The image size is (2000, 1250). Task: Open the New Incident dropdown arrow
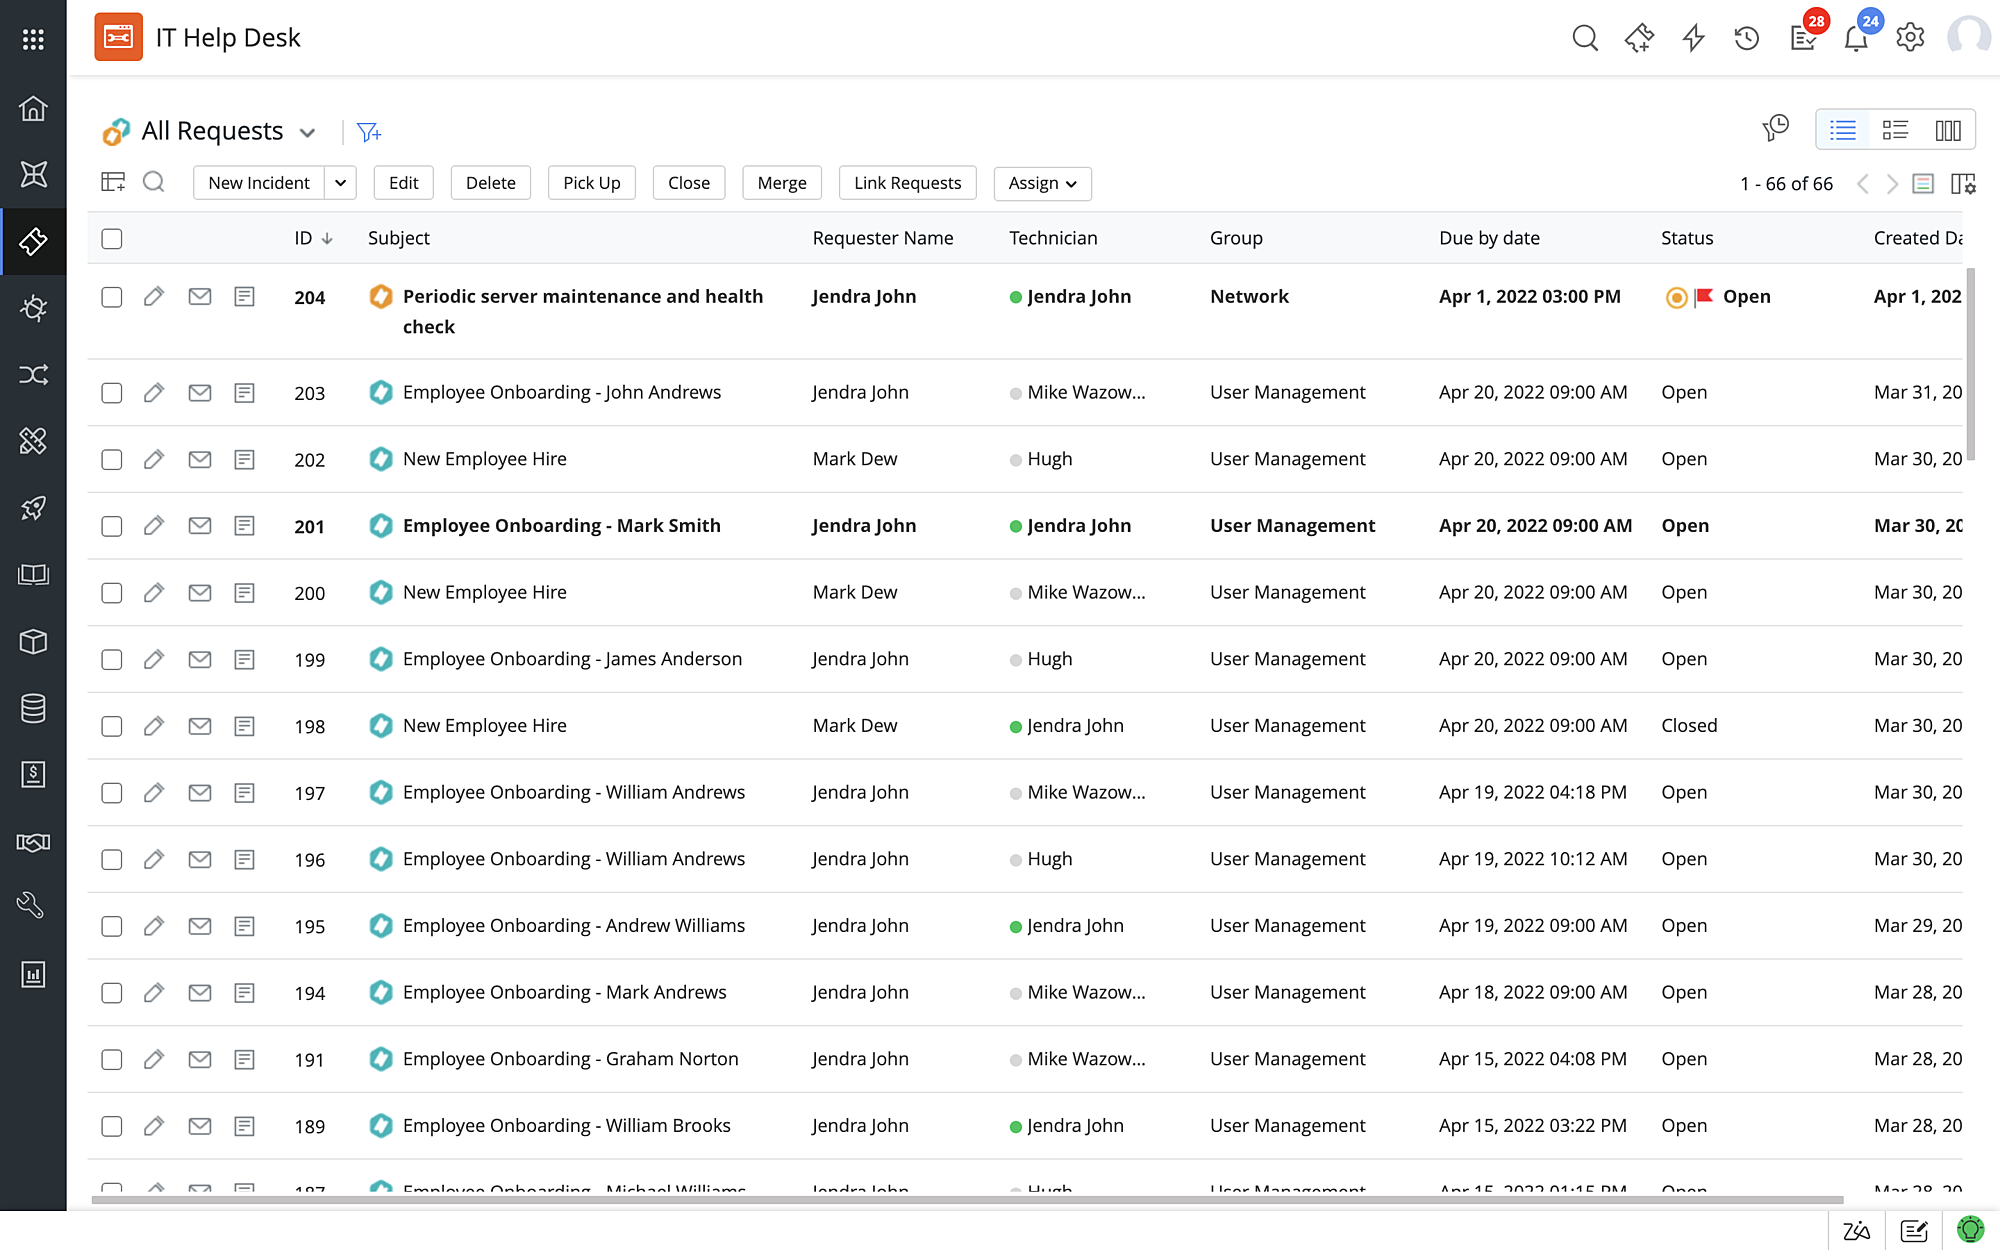(340, 183)
